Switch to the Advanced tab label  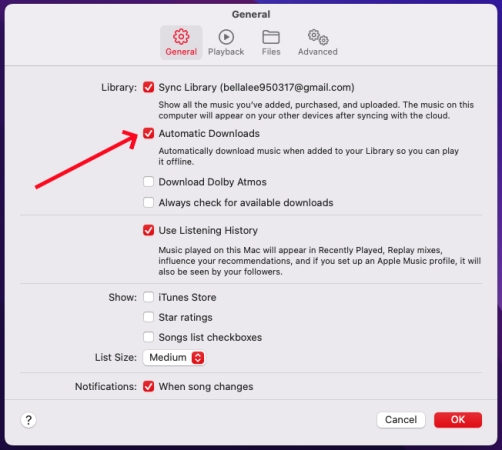tap(318, 52)
